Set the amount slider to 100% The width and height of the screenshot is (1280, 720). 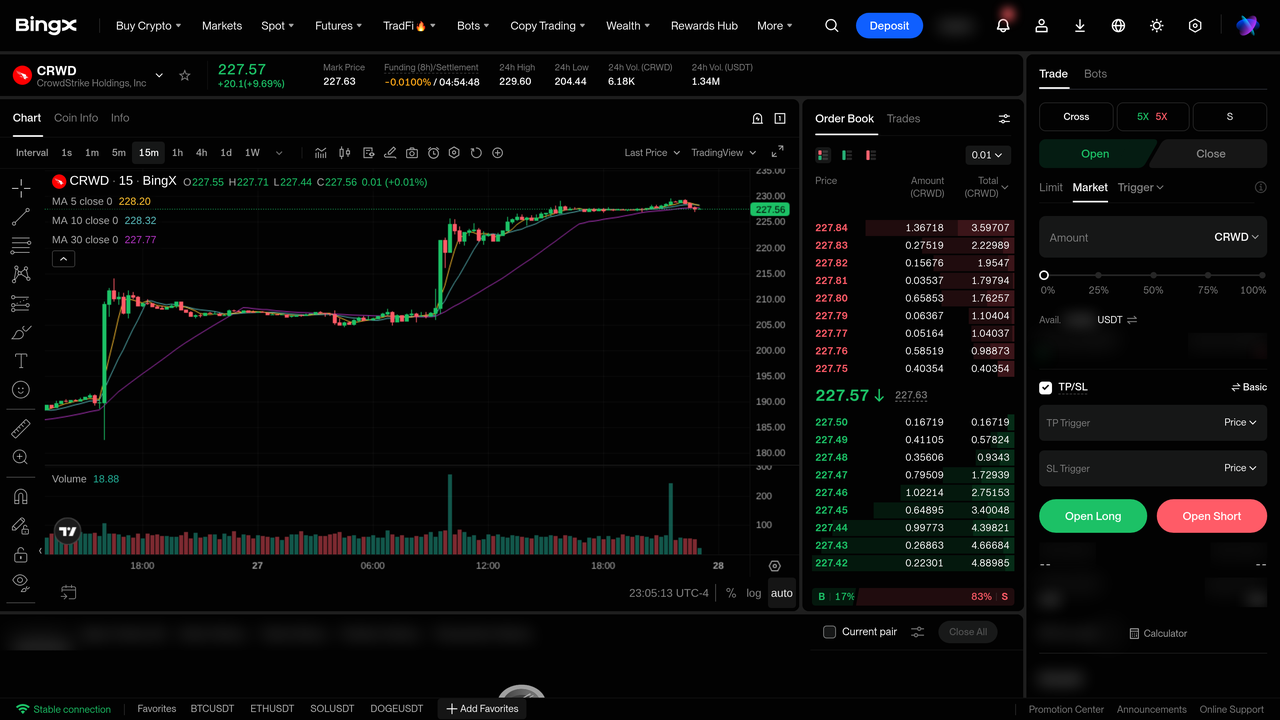1261,275
